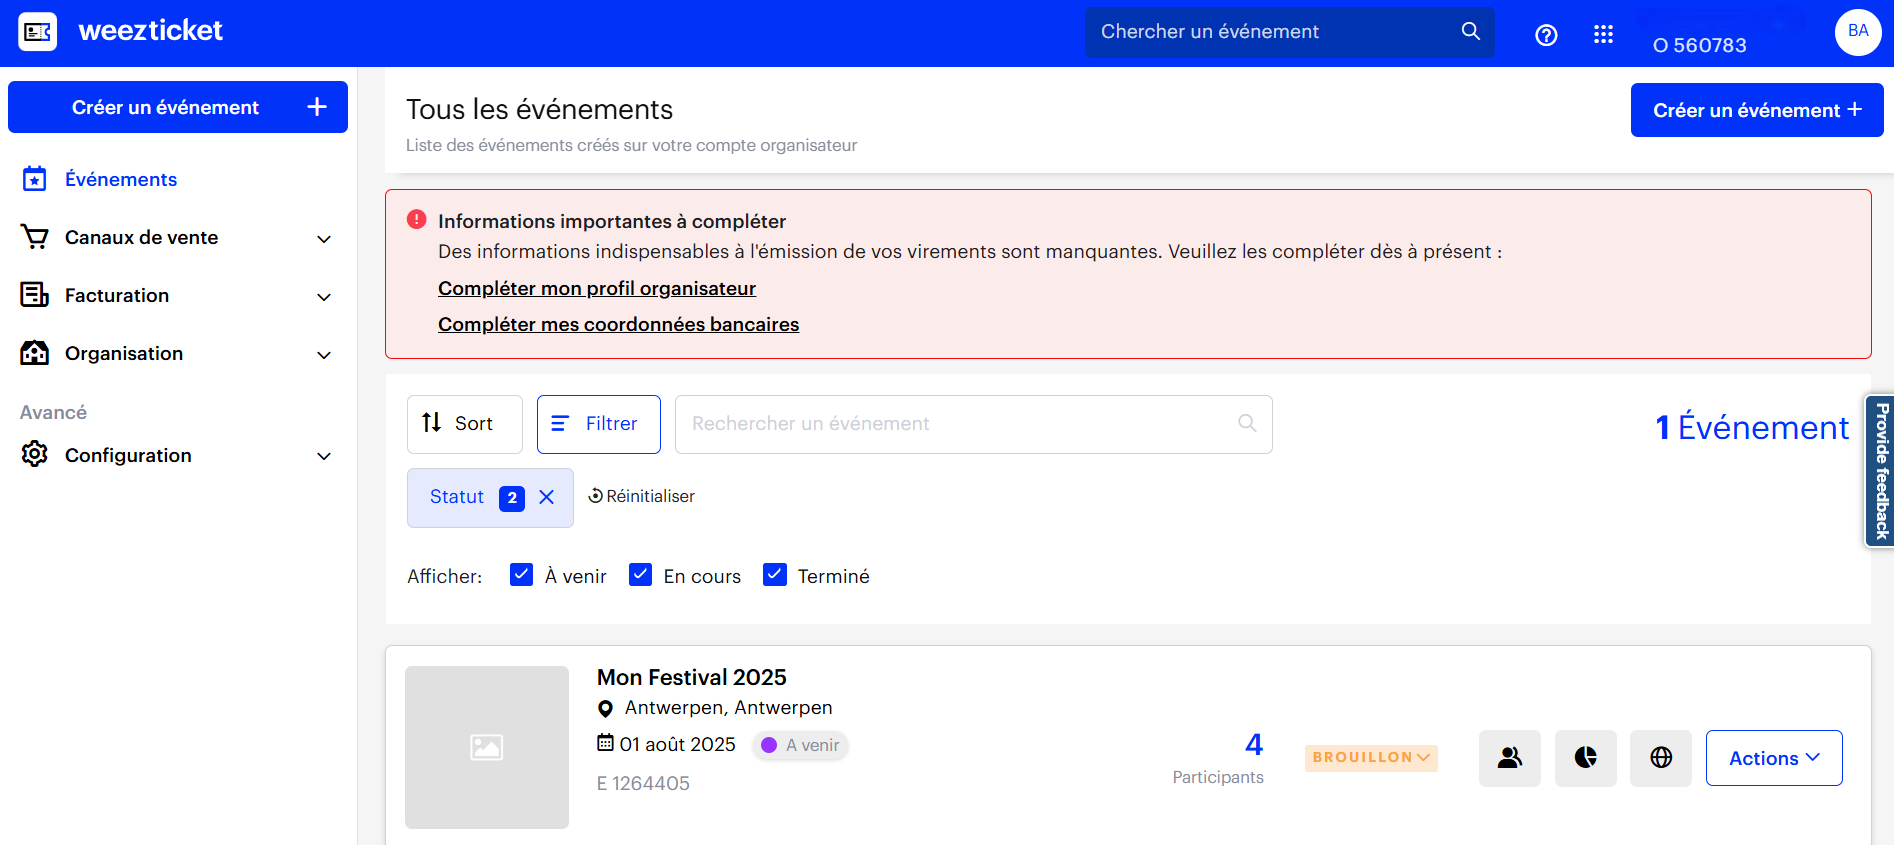Focus the Rechercher un événement field

tap(960, 424)
